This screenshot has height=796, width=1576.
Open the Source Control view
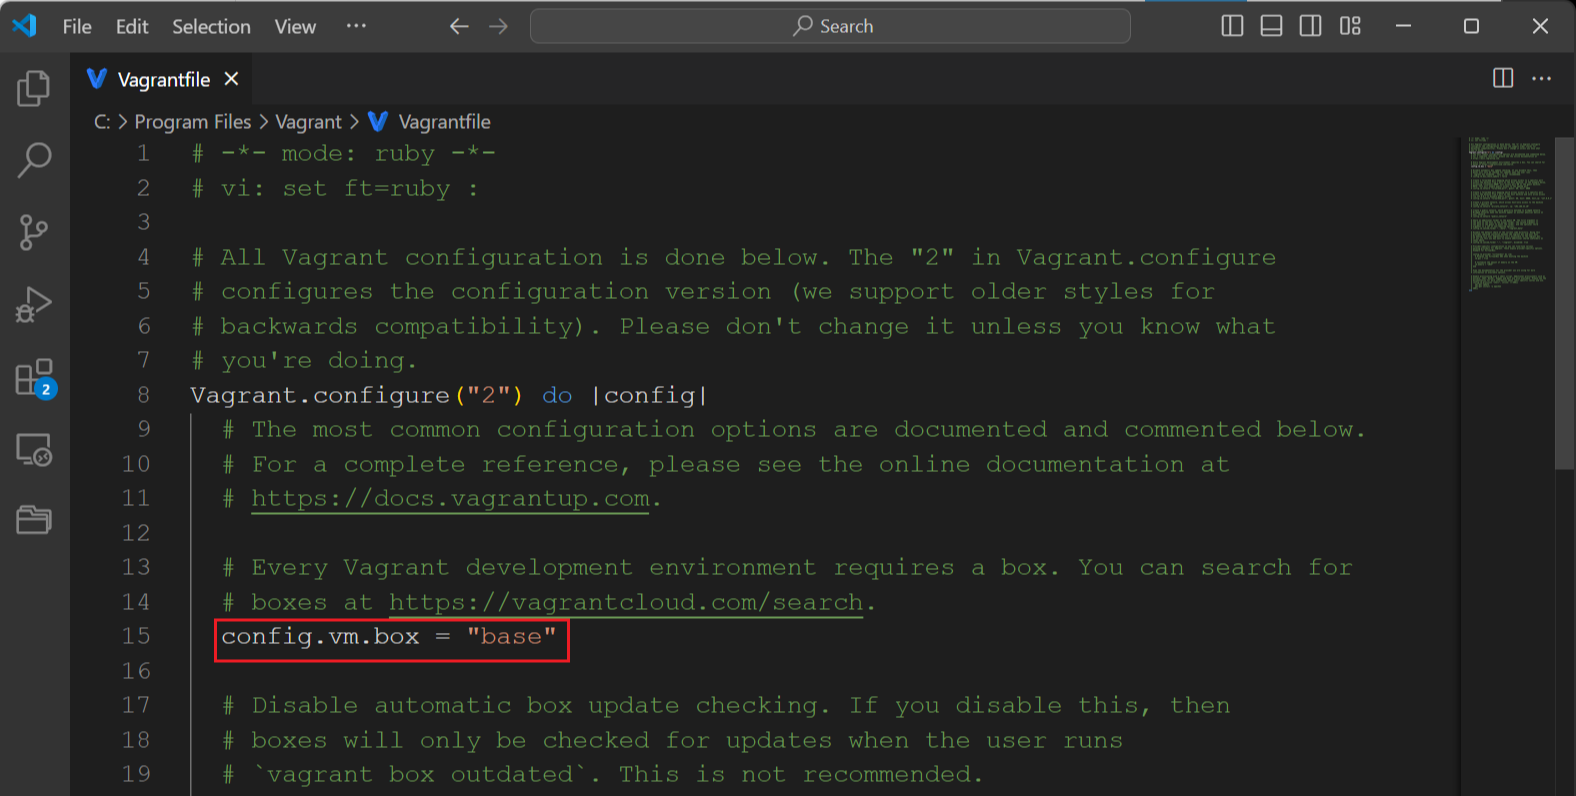pos(33,232)
